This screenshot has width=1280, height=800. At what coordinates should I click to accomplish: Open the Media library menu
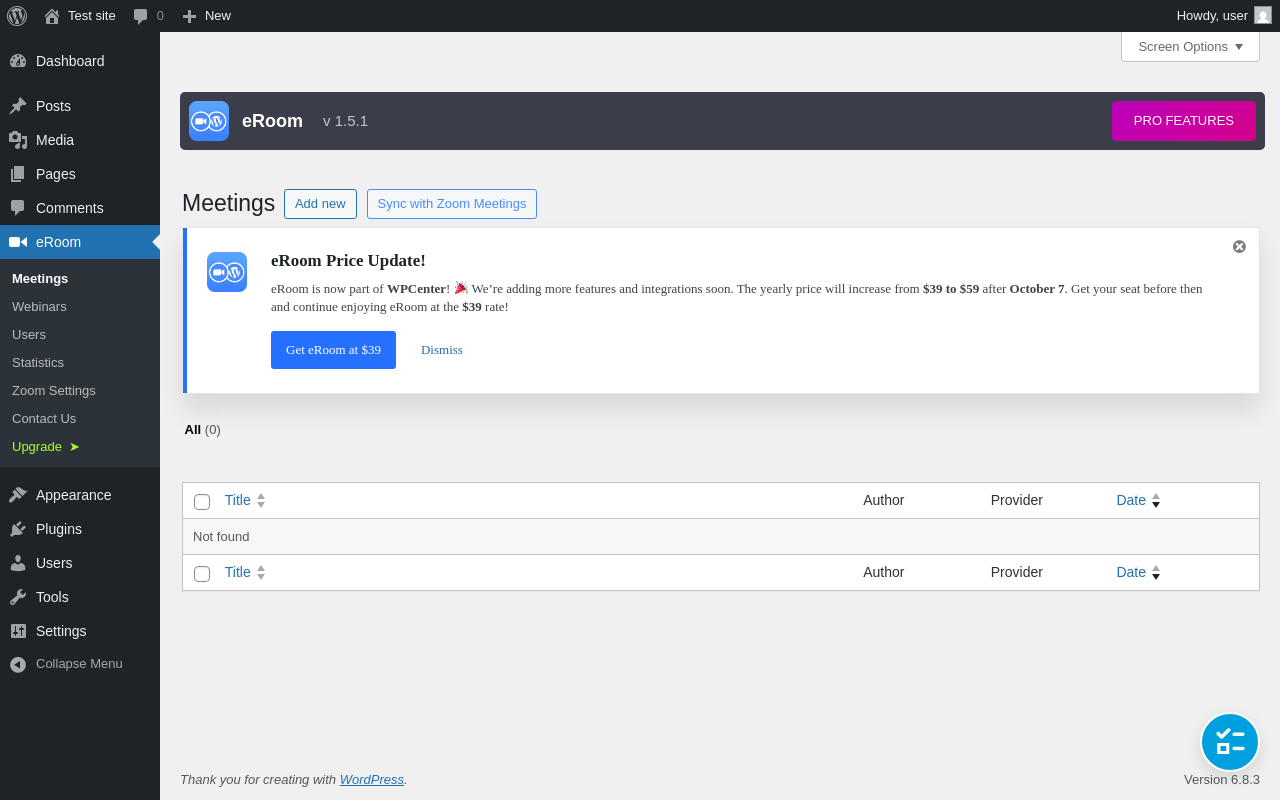(80, 140)
